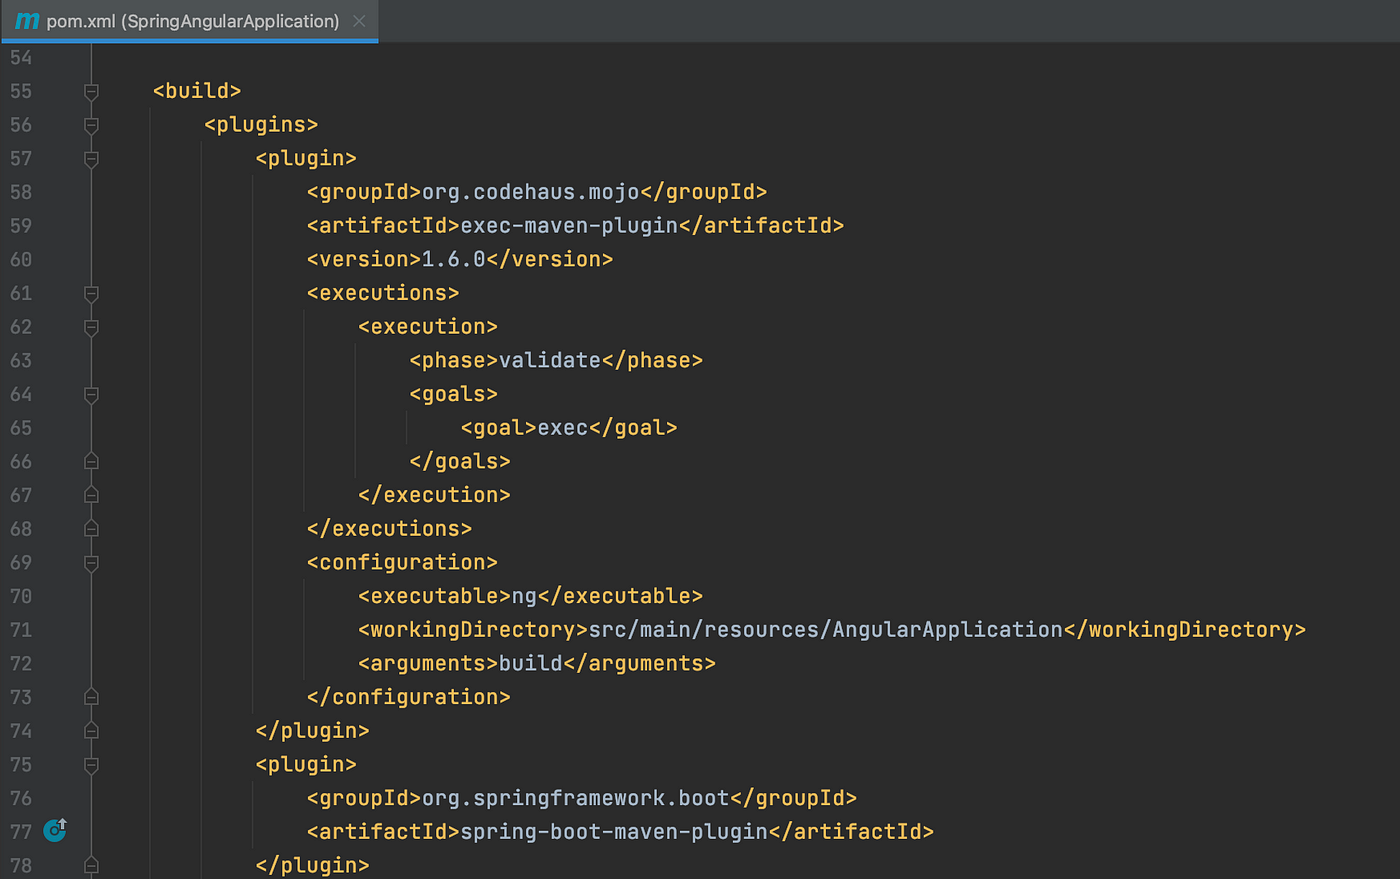Click the opening <phase> tag

(454, 360)
